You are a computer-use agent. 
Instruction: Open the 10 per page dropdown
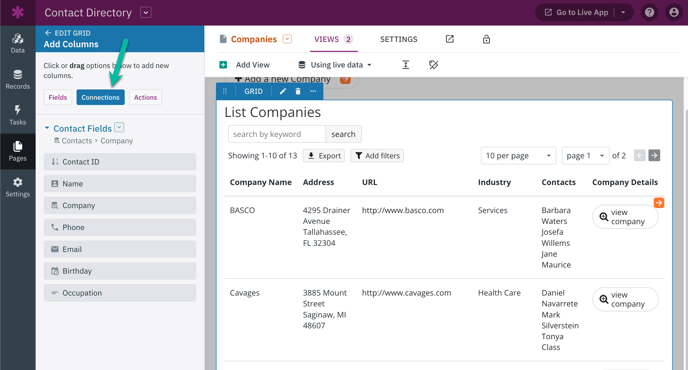(x=518, y=156)
